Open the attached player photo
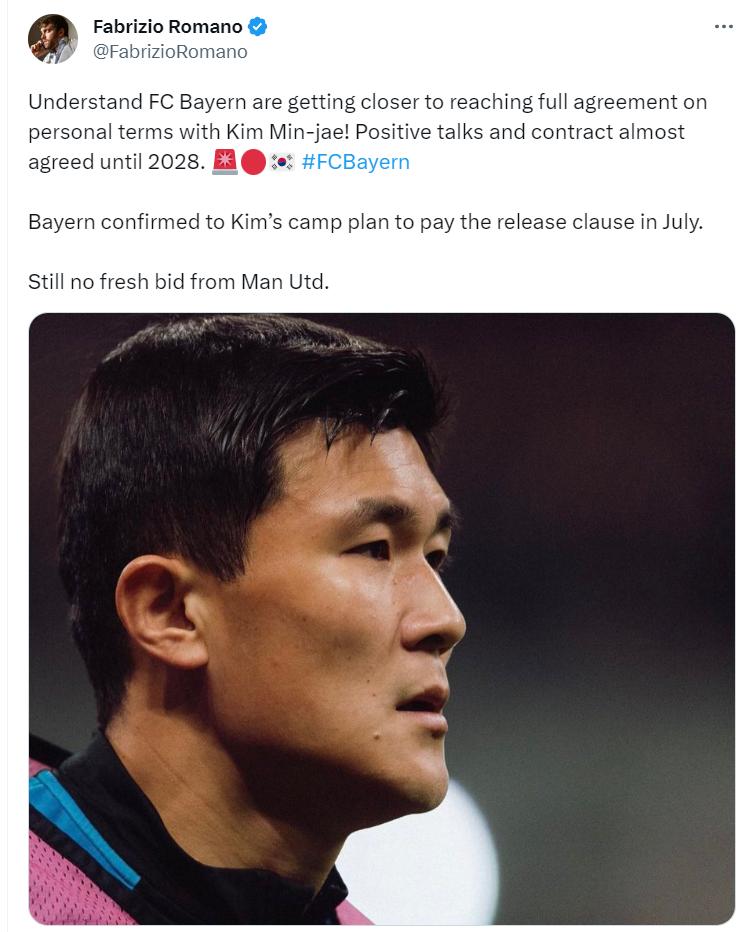The width and height of the screenshot is (742, 932). click(x=382, y=619)
